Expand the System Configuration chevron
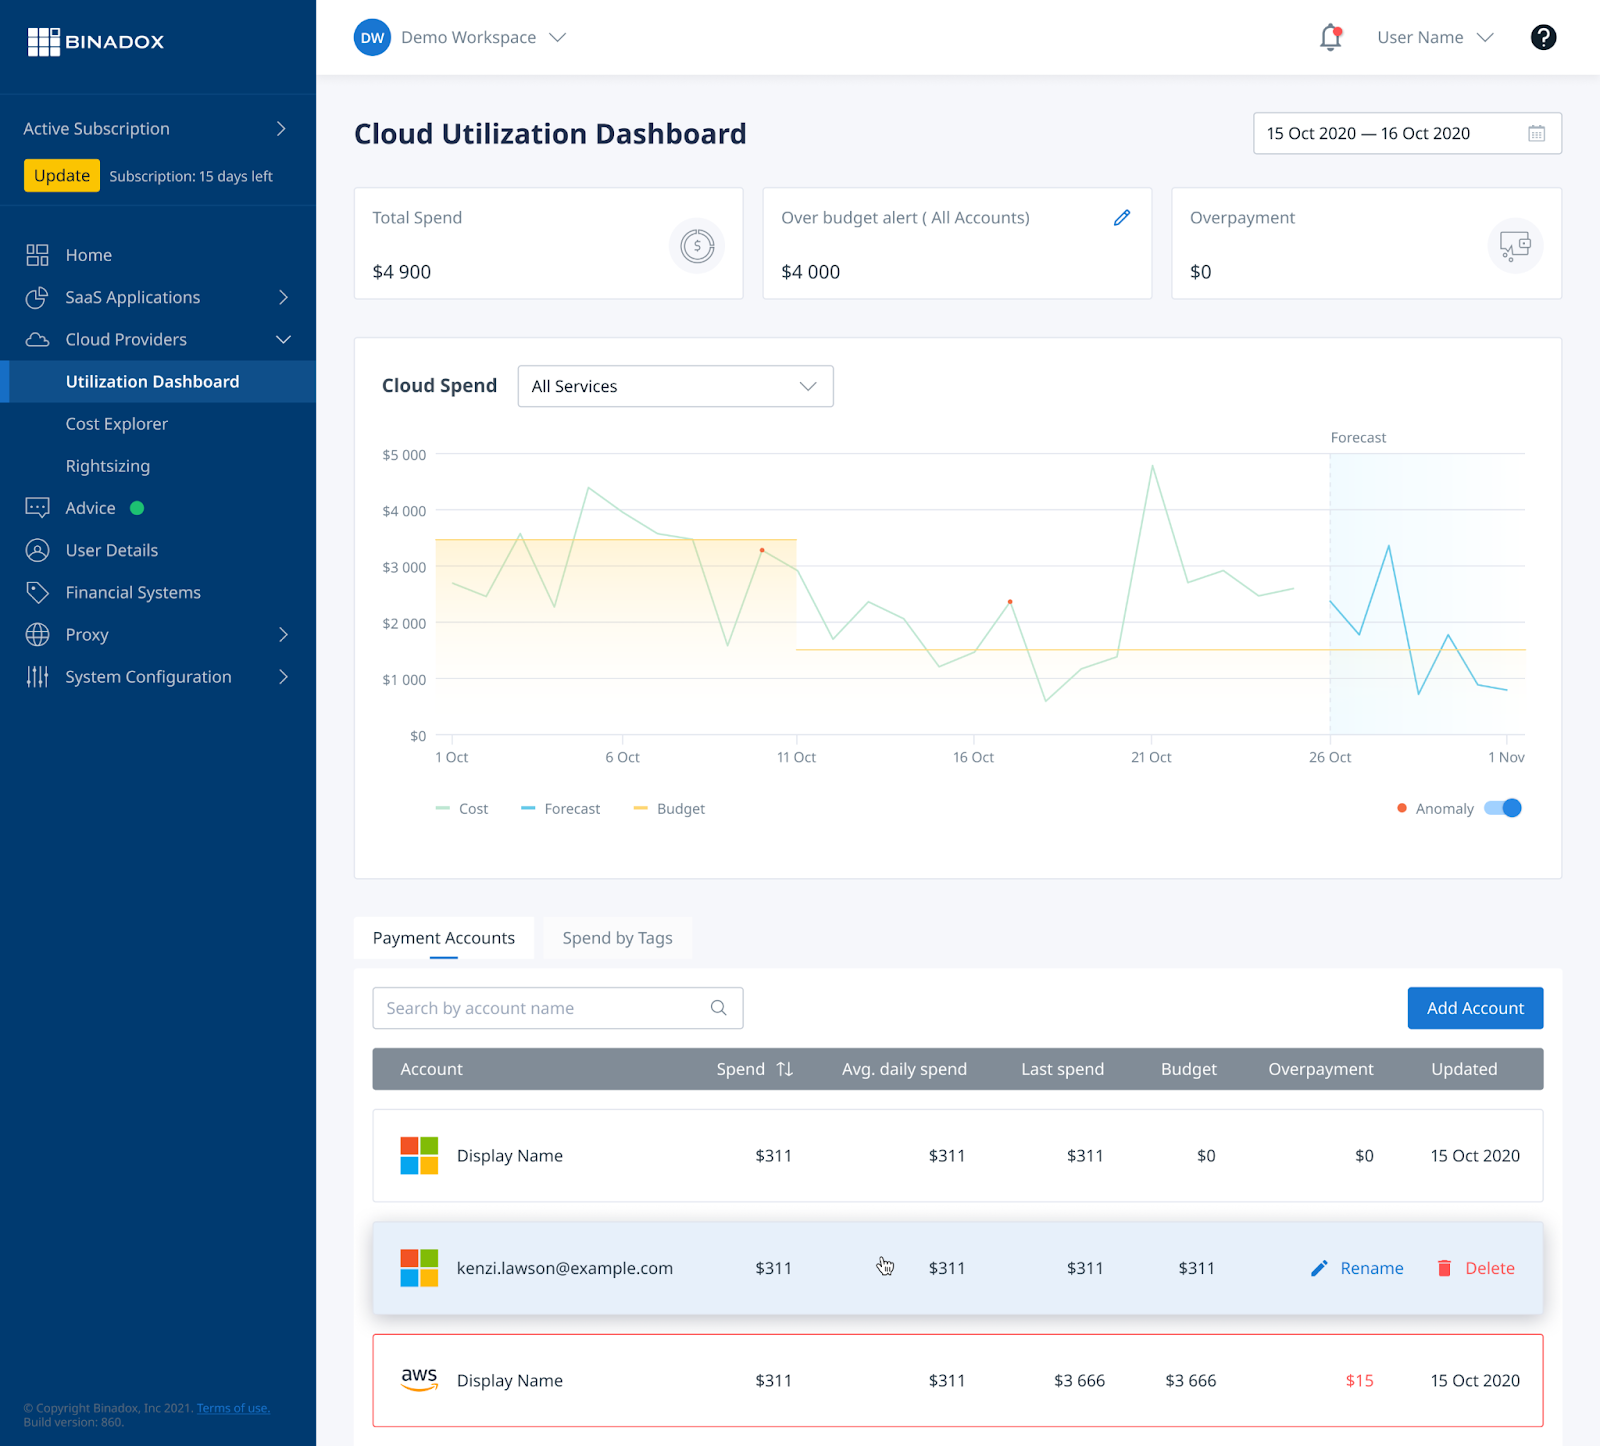The width and height of the screenshot is (1600, 1446). 283,677
